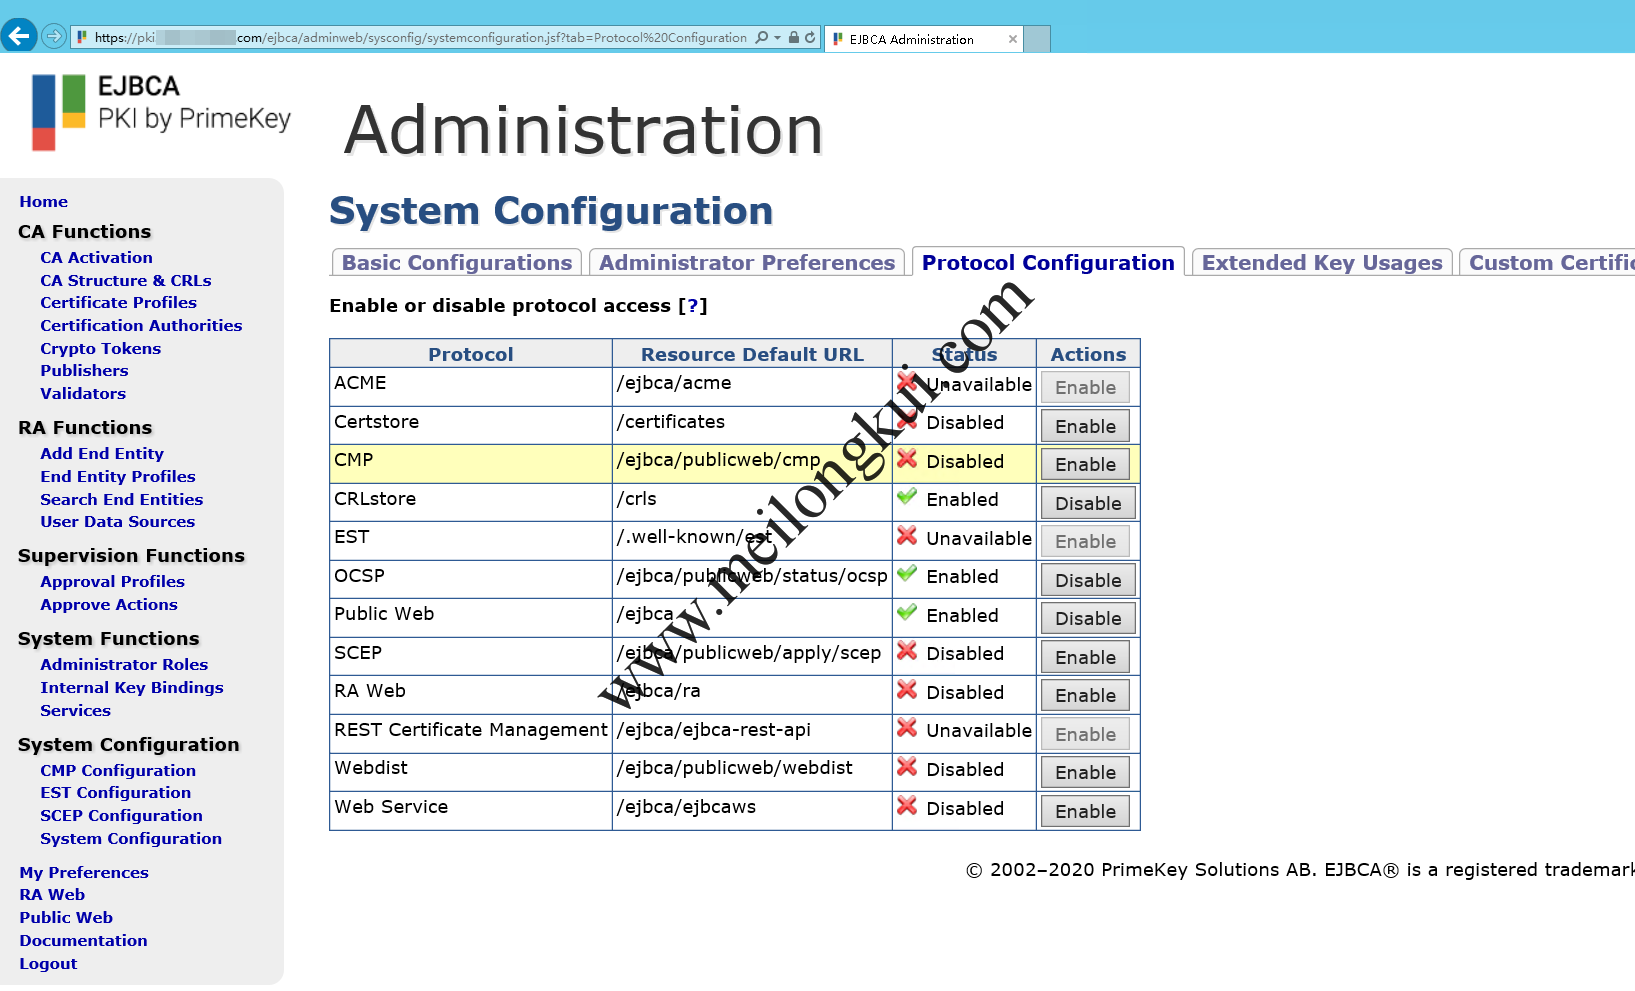The width and height of the screenshot is (1635, 991).
Task: Click the red X icon for RA Web row
Action: tap(907, 690)
